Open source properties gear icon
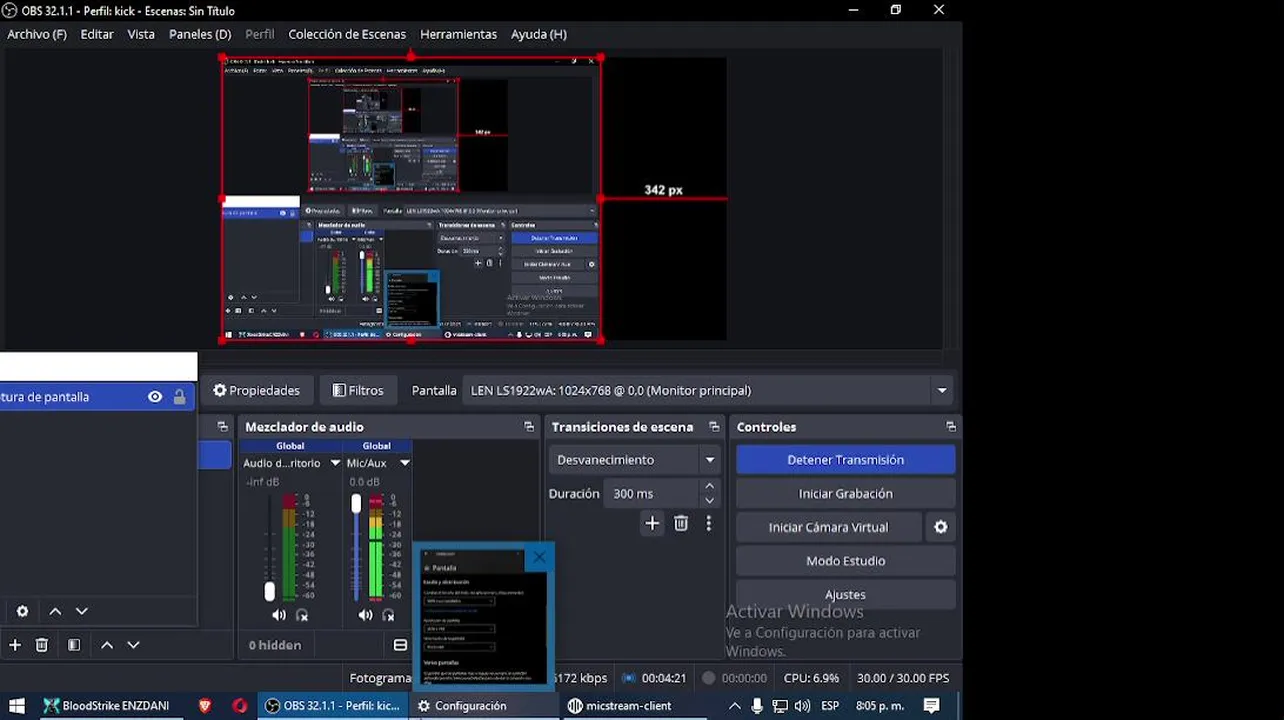This screenshot has height=720, width=1284. pyautogui.click(x=22, y=611)
